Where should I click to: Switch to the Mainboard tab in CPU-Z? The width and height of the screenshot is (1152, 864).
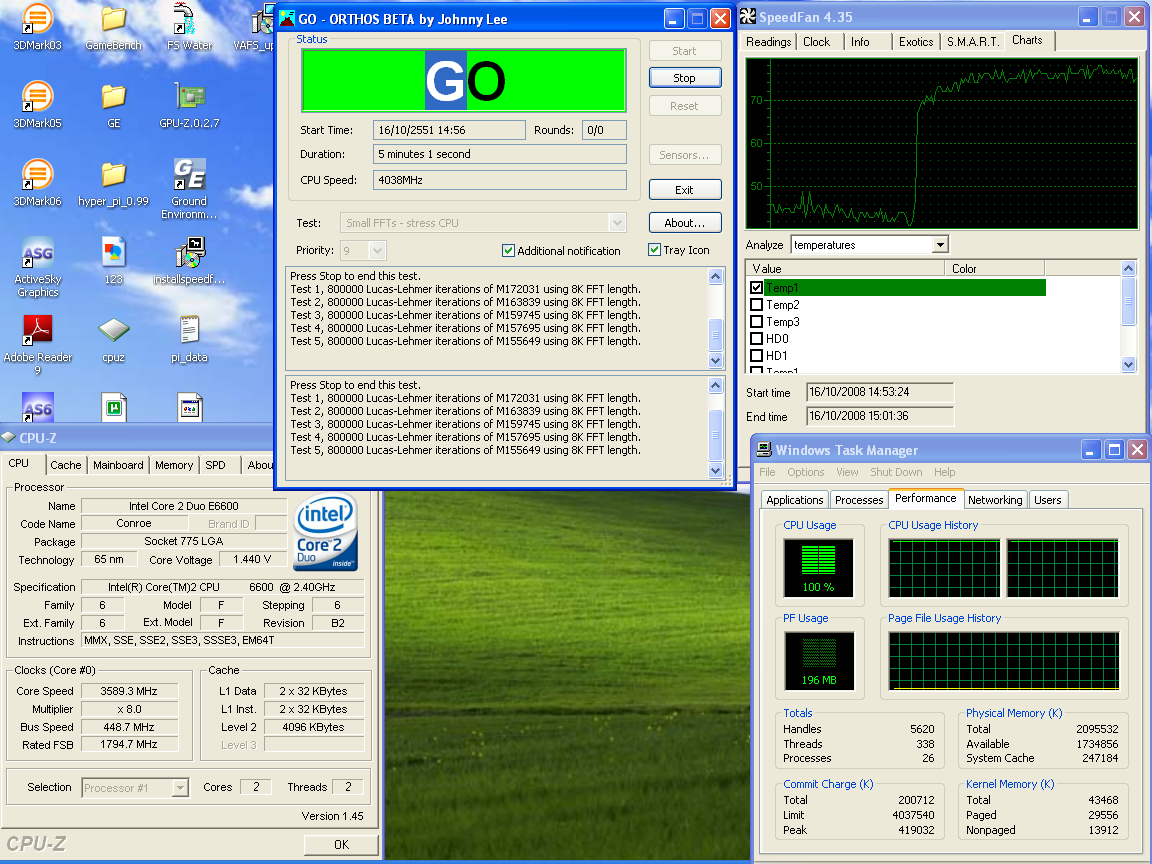point(118,465)
